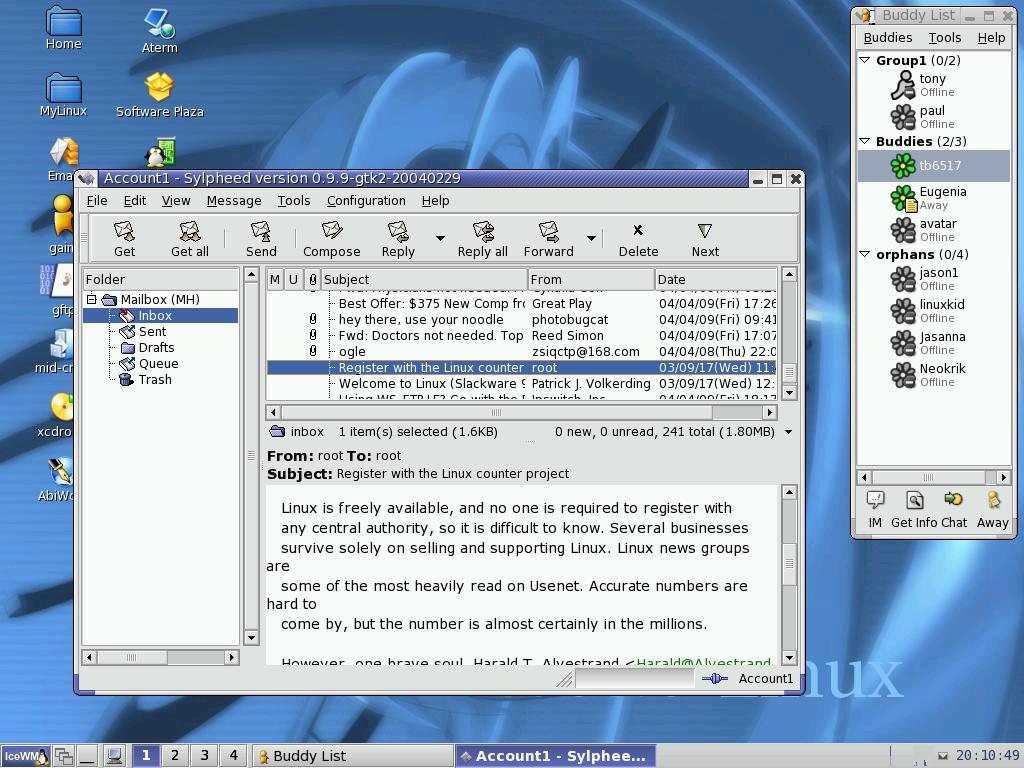
Task: Open the Forward options dropdown arrow
Action: click(x=591, y=238)
